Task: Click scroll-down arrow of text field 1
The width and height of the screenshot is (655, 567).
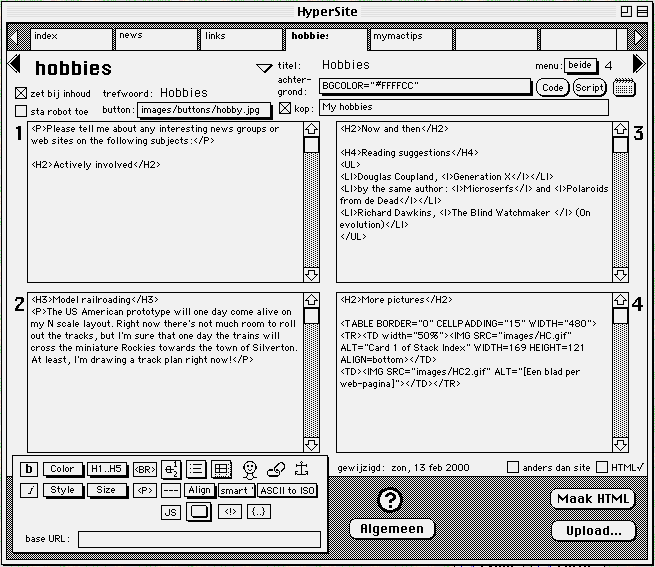Action: coord(311,275)
